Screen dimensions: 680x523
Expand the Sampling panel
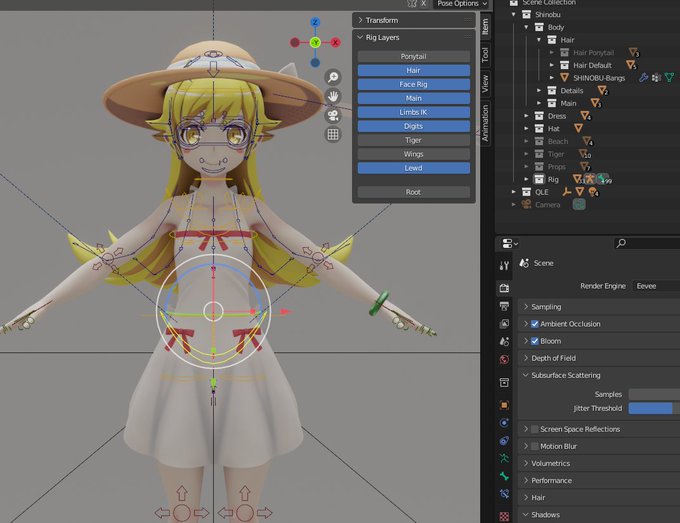tap(526, 307)
